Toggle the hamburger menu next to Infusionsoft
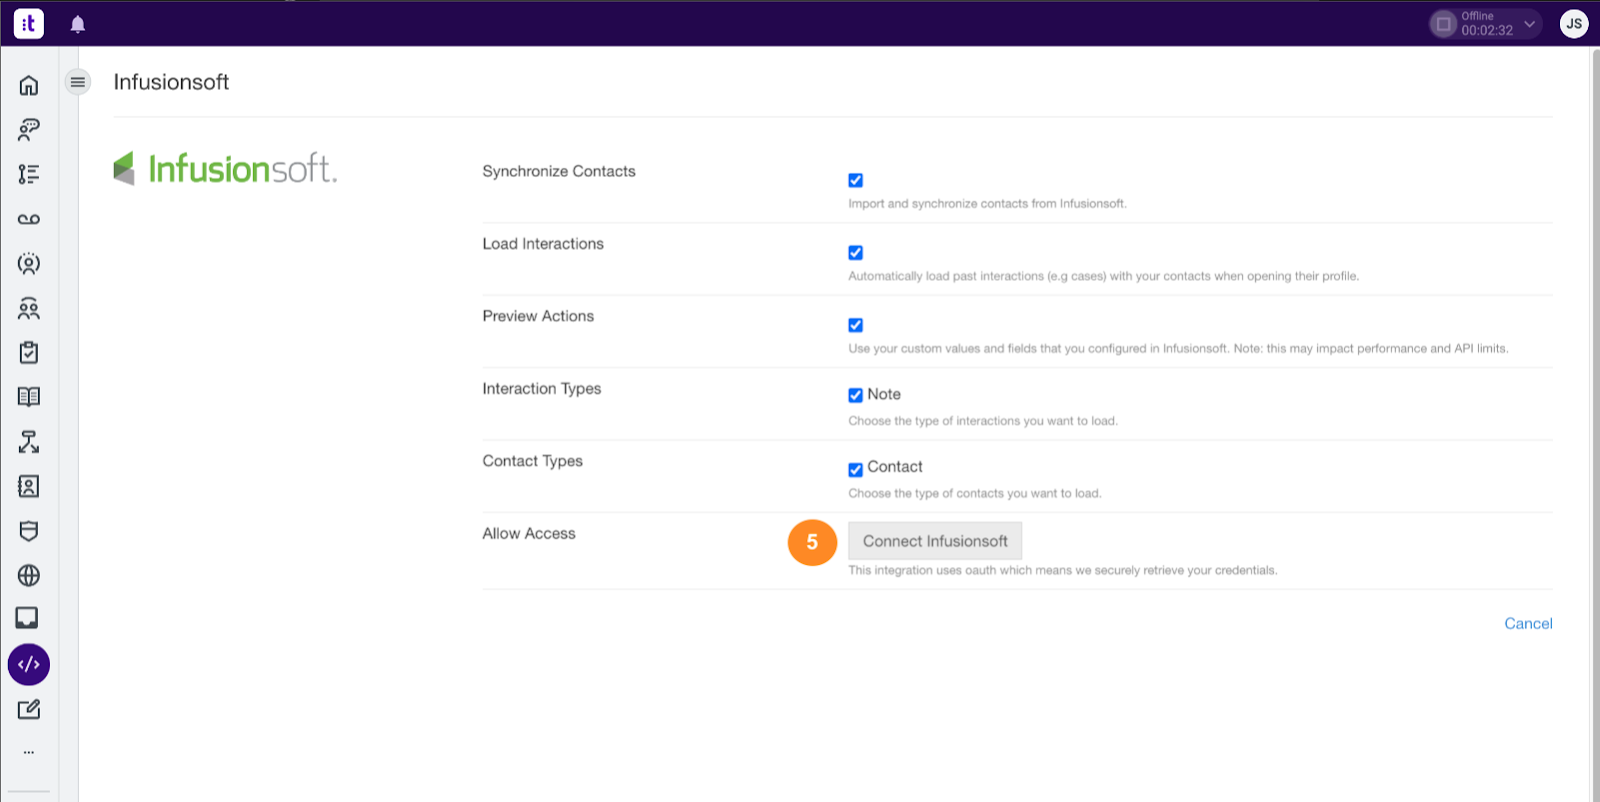Image resolution: width=1600 pixels, height=802 pixels. pos(78,82)
